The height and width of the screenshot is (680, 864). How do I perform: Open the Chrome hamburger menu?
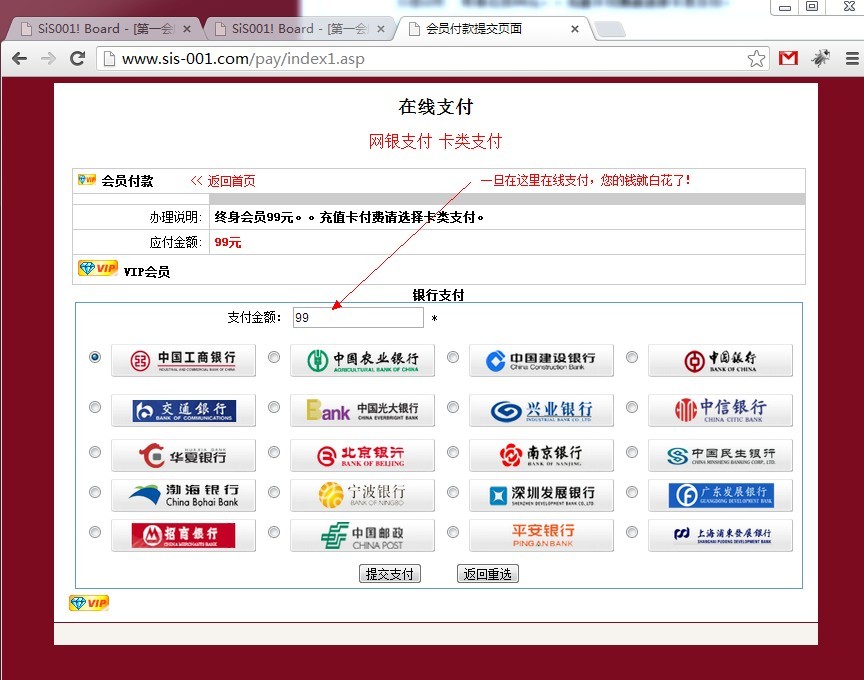(x=852, y=58)
